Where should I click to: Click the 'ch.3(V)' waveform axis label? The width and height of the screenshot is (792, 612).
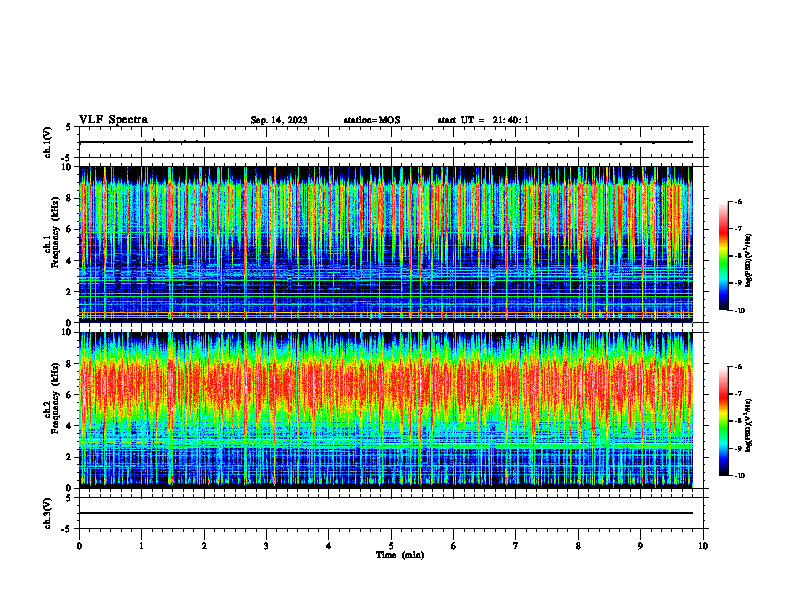click(x=48, y=513)
